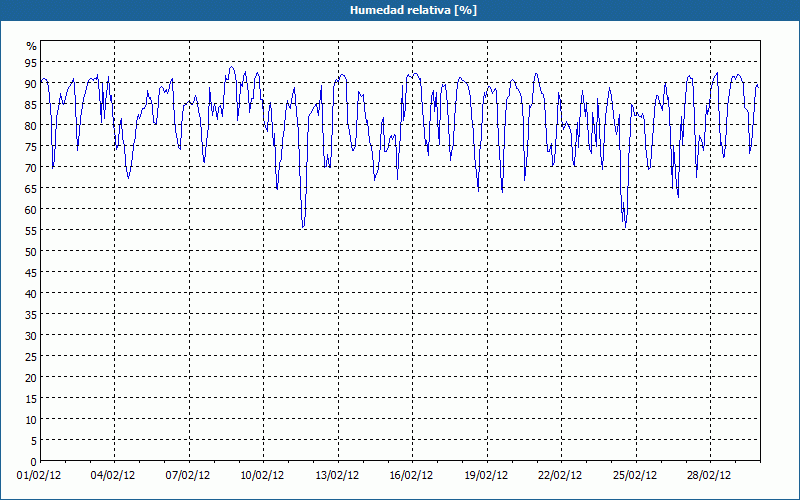Click the 07/02/12 date label

188,476
